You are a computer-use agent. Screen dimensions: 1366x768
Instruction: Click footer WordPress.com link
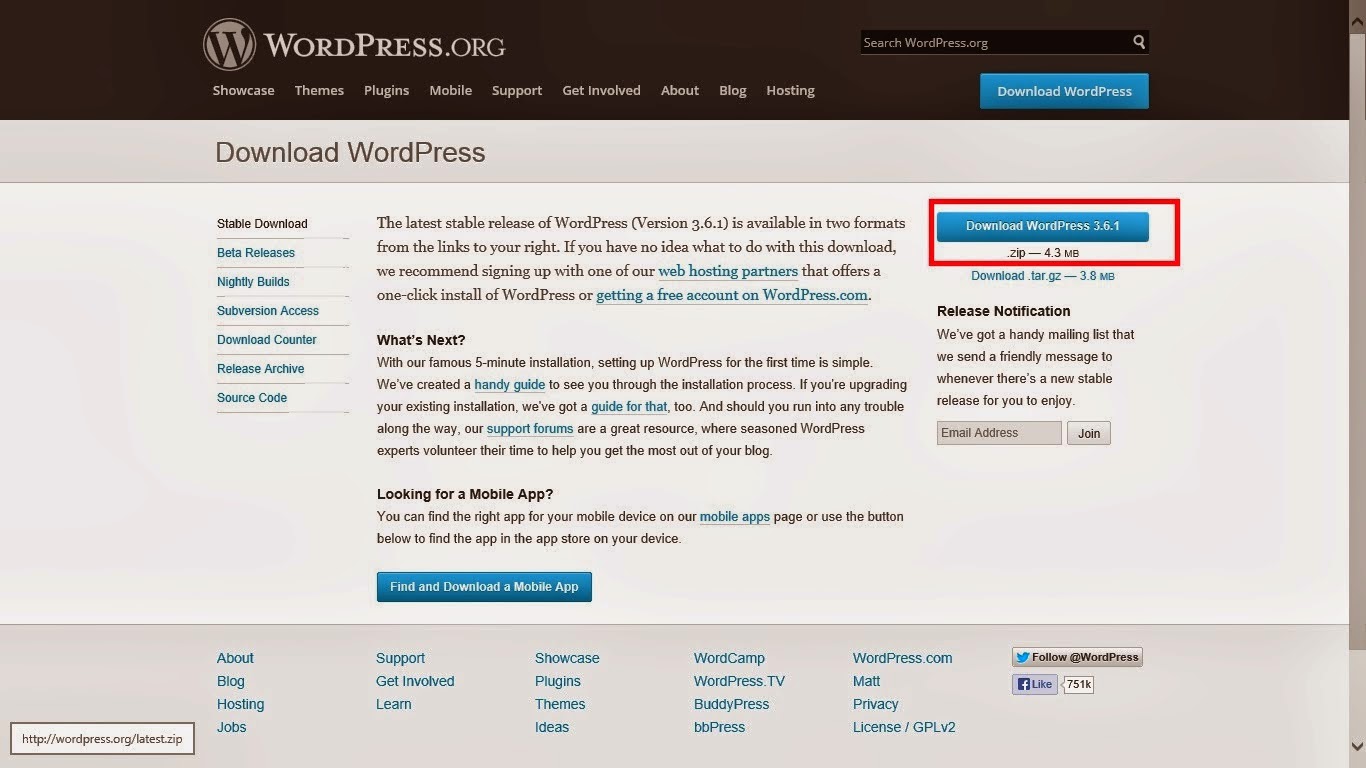click(902, 658)
